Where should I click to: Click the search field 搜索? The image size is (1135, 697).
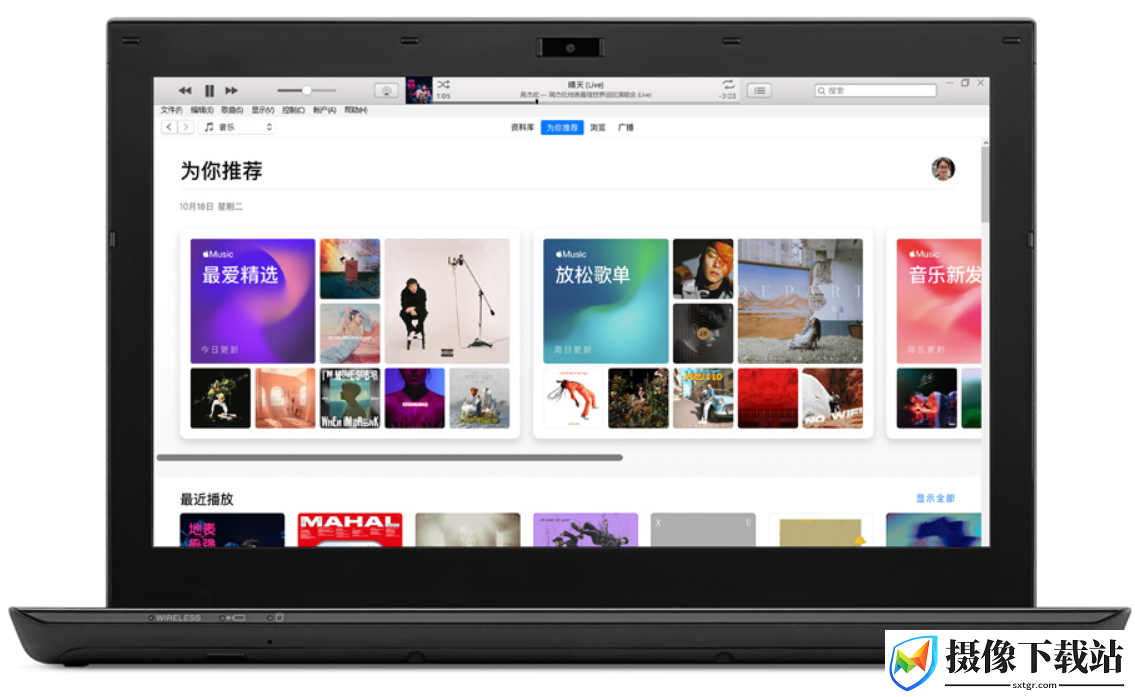point(875,90)
